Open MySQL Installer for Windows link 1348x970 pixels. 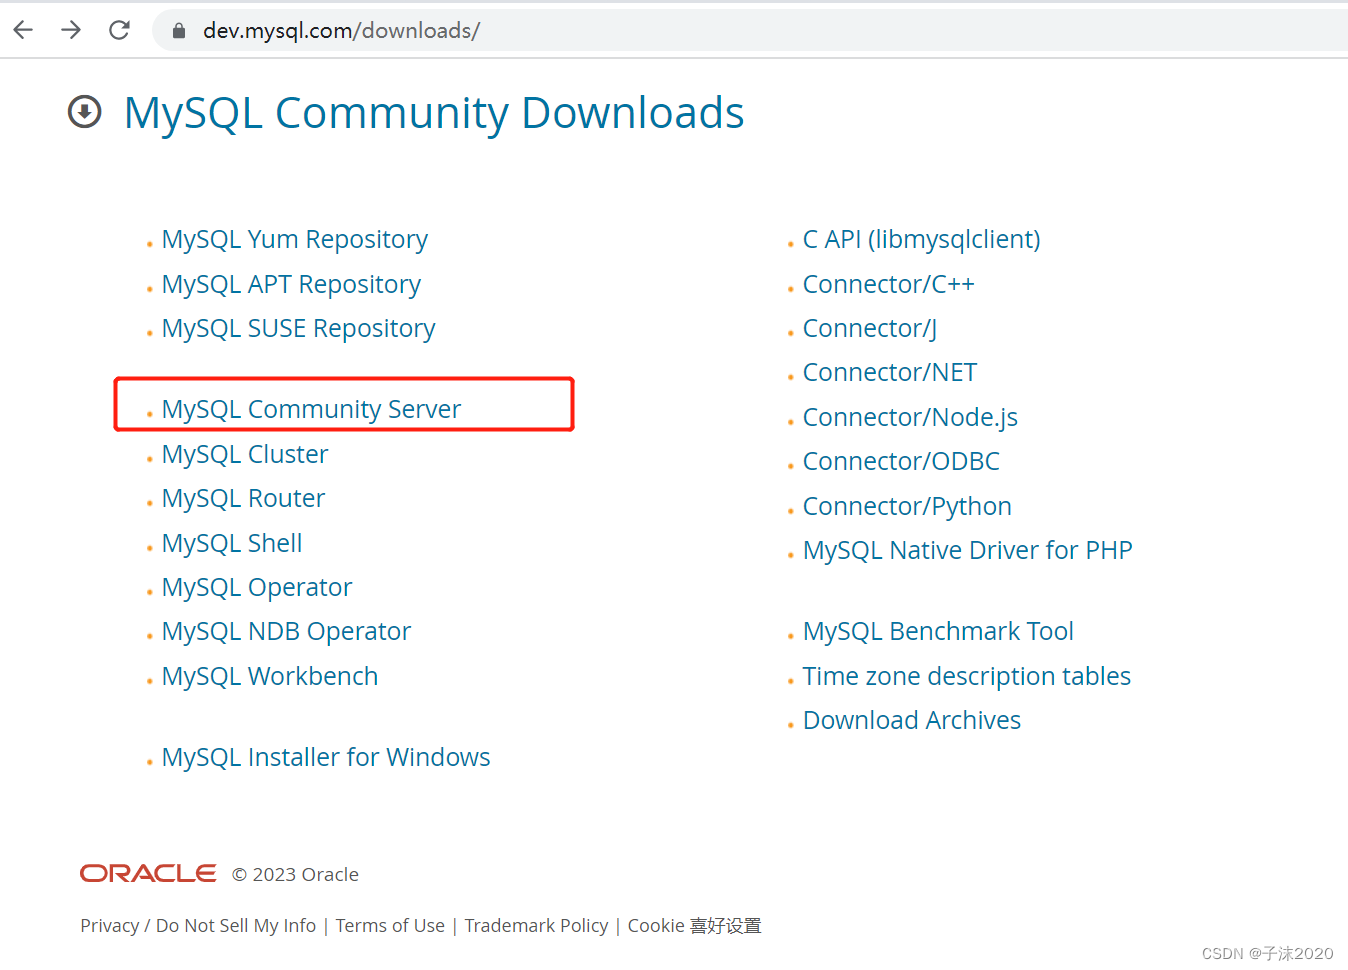(326, 758)
